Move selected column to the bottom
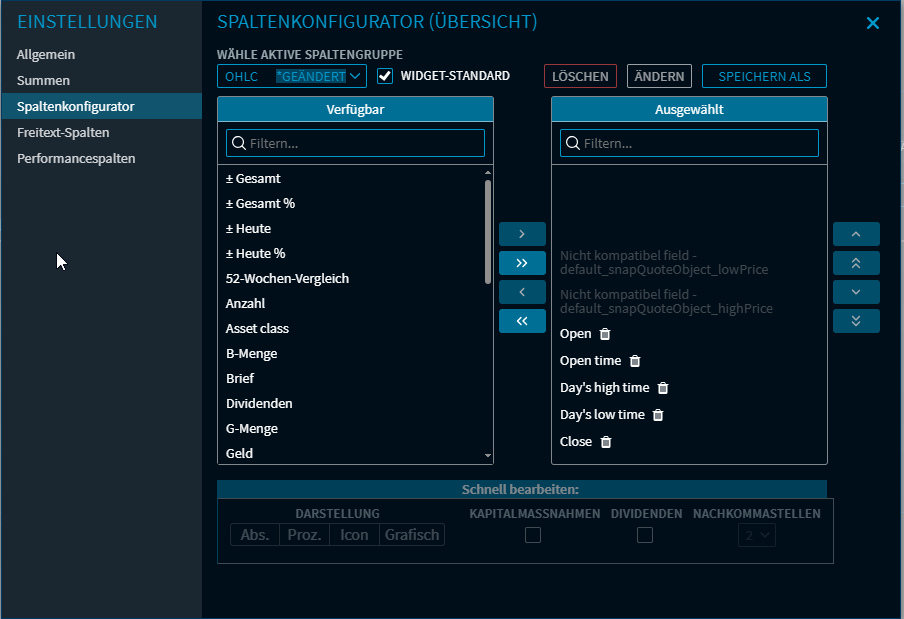 (x=856, y=321)
